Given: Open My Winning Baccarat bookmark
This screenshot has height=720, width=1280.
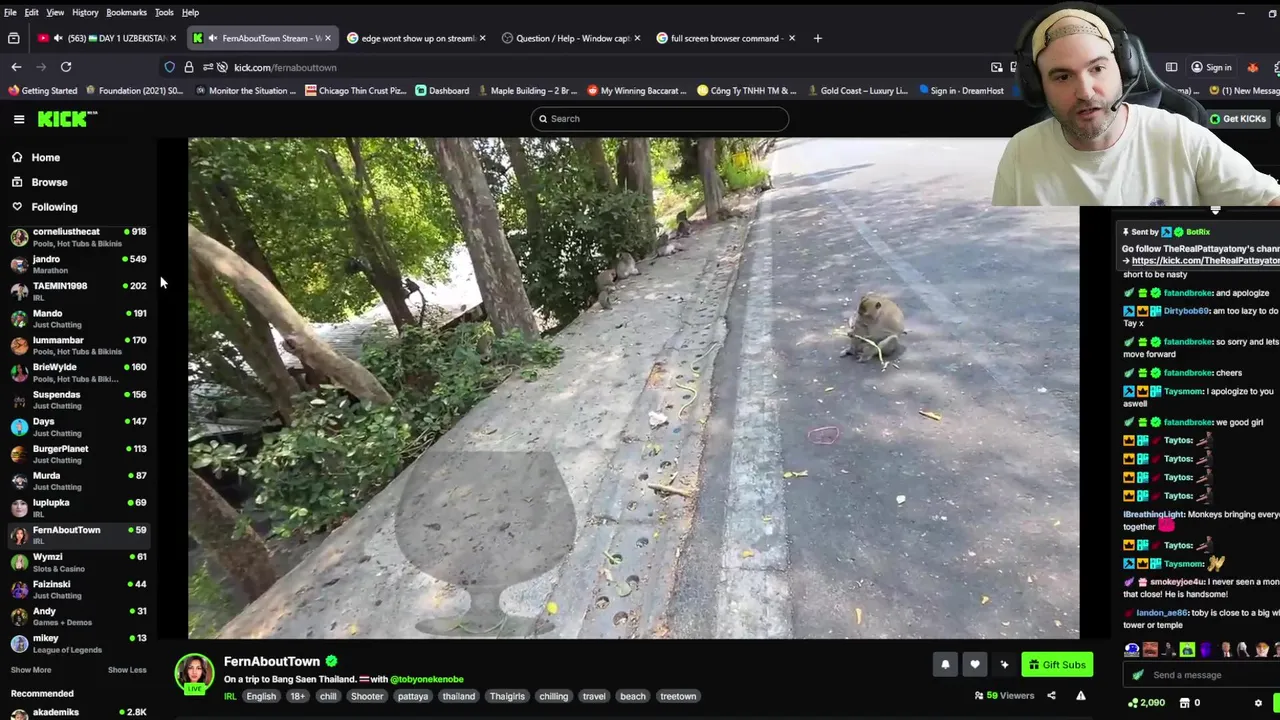Looking at the screenshot, I should tap(637, 90).
